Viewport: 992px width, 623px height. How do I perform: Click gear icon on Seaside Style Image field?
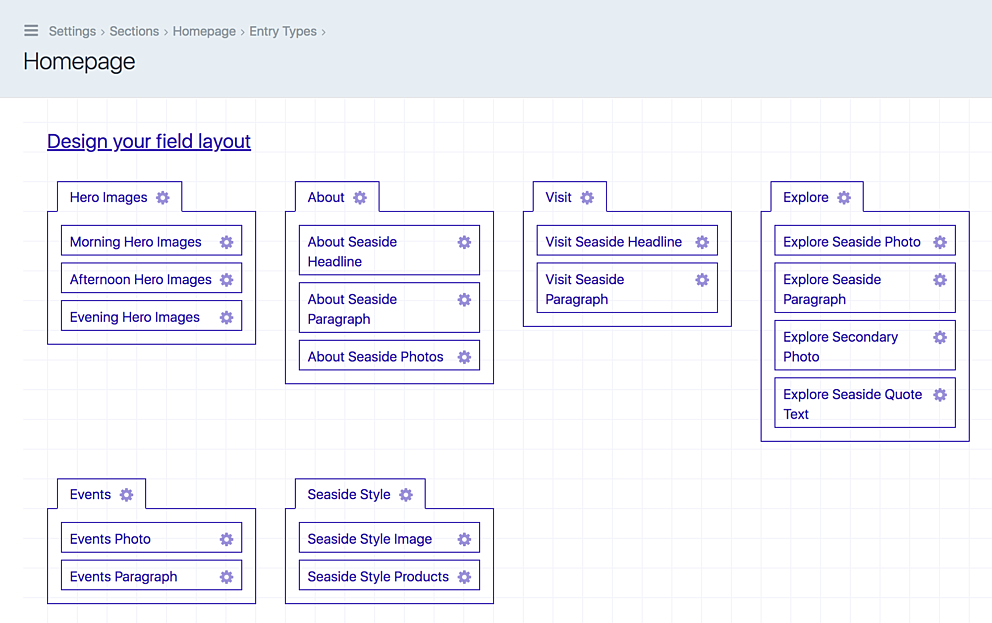tap(464, 539)
